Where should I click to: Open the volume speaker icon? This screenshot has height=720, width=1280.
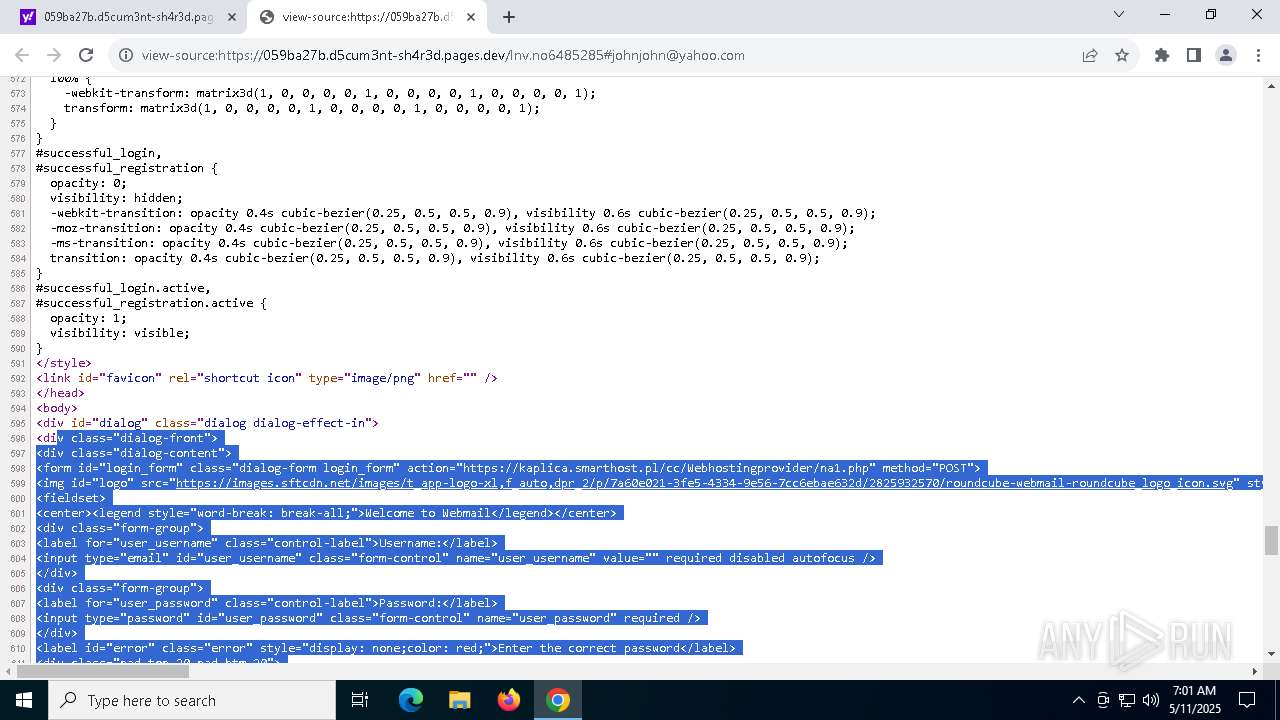point(1151,700)
